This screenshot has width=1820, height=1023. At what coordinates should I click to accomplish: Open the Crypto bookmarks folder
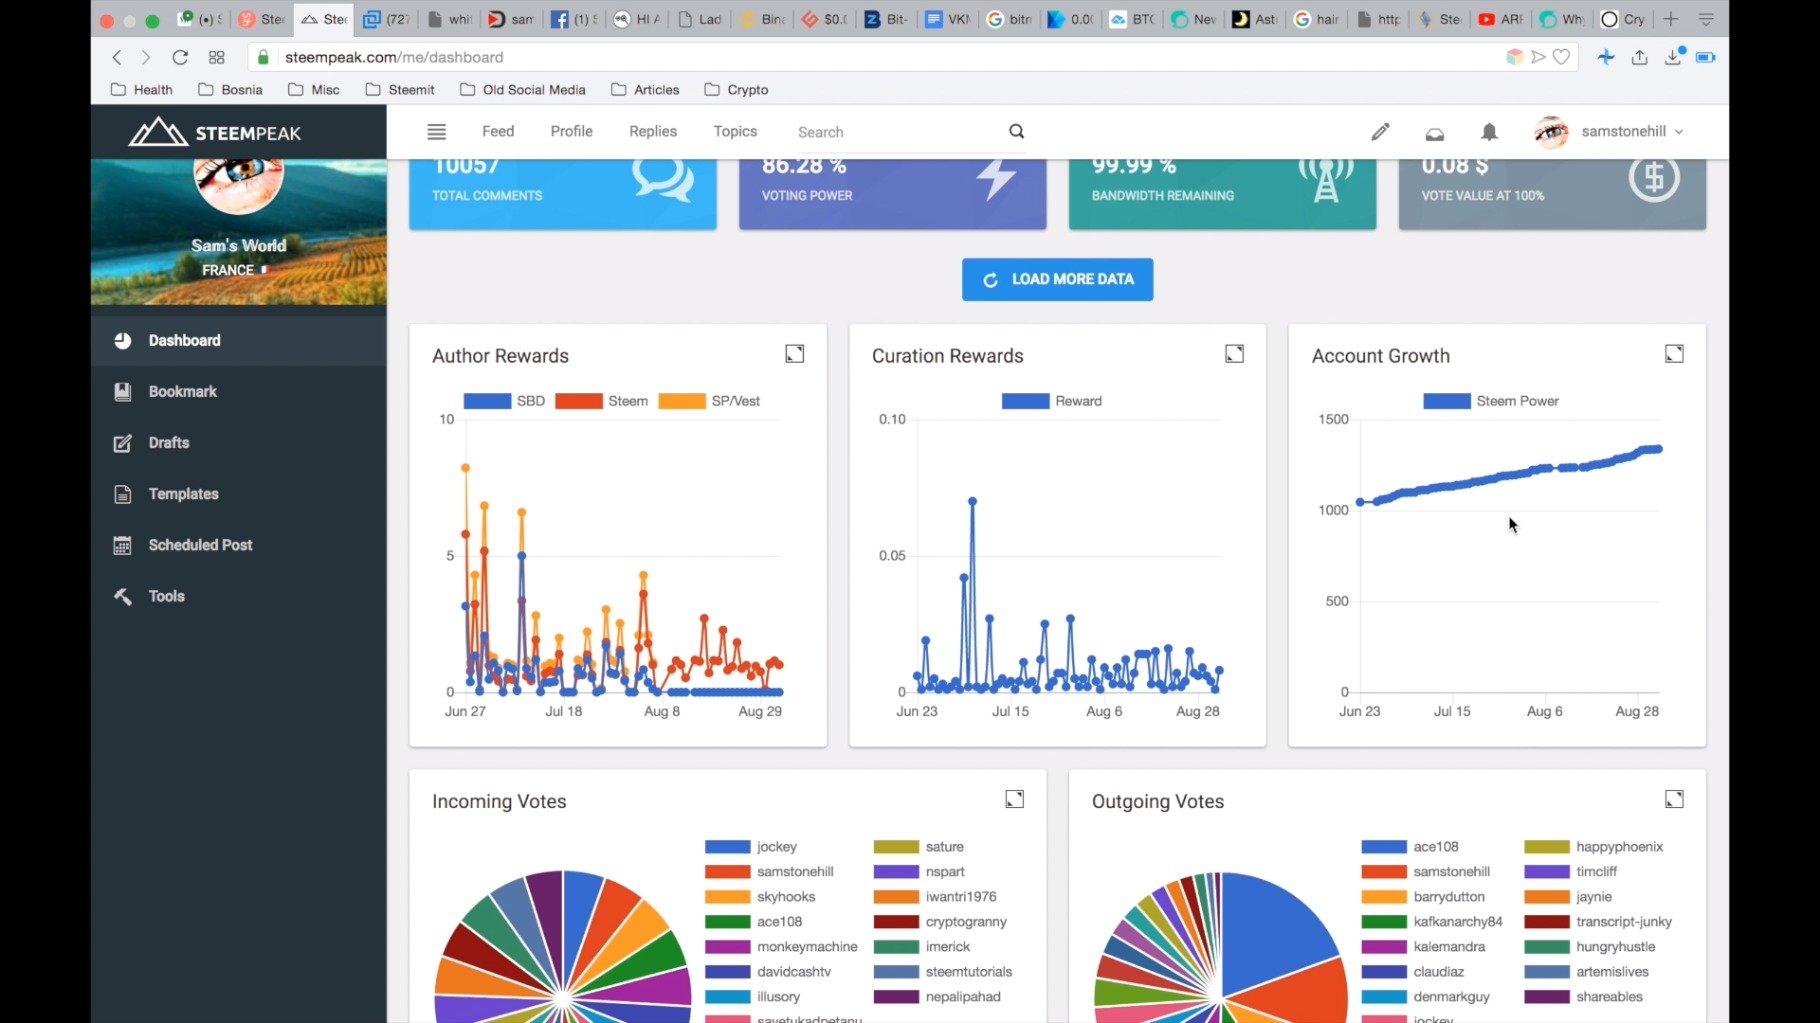(x=736, y=90)
